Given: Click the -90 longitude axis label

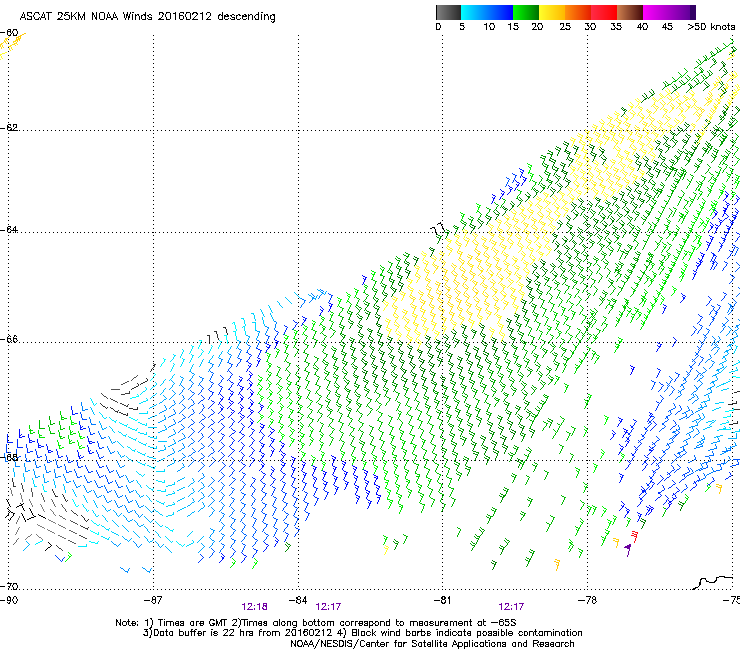Looking at the screenshot, I should (x=9, y=600).
